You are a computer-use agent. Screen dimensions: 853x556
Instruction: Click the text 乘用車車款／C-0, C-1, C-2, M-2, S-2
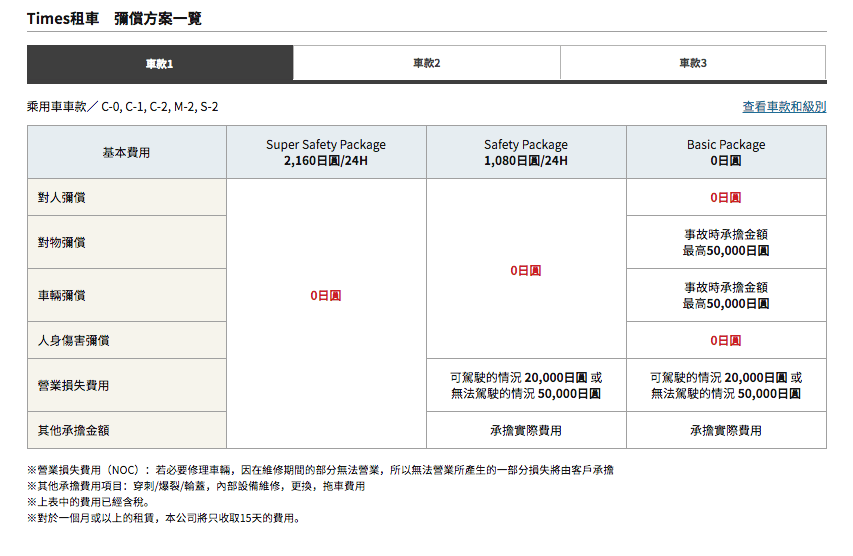122,107
